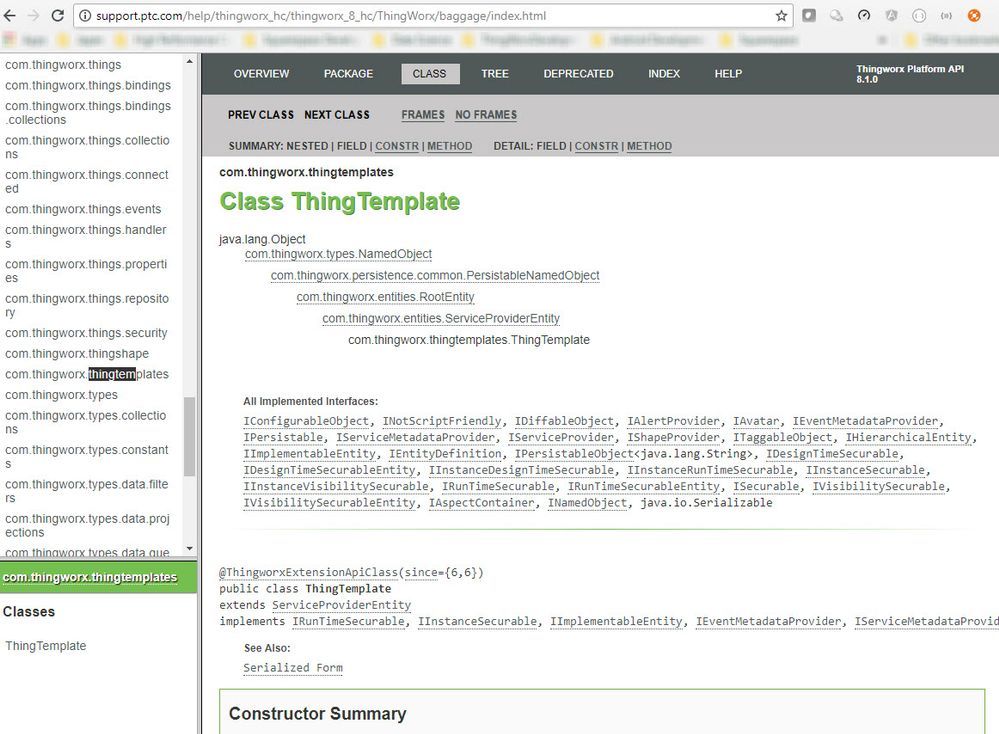Click the FRAMES link
Screen dimensions: 999x734
click(423, 115)
